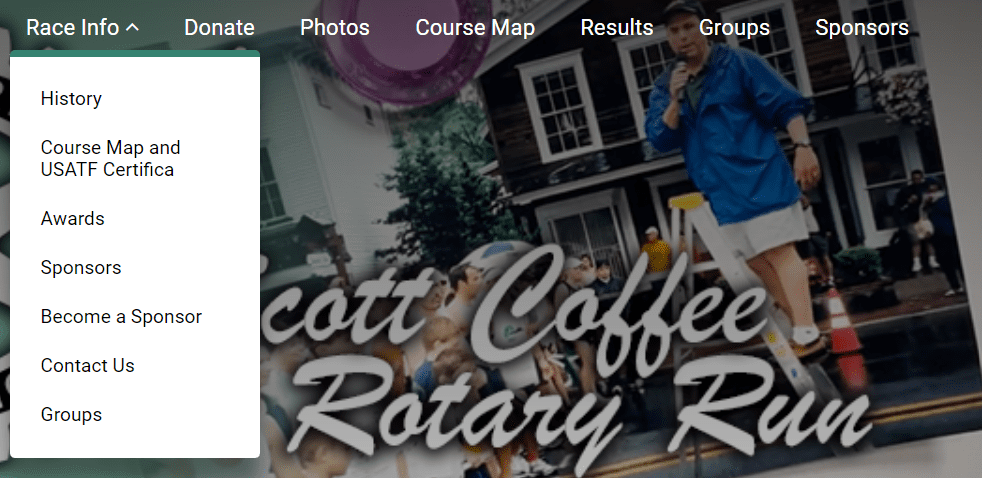The height and width of the screenshot is (478, 982).
Task: Choose Awards from the dropdown list
Action: (73, 219)
